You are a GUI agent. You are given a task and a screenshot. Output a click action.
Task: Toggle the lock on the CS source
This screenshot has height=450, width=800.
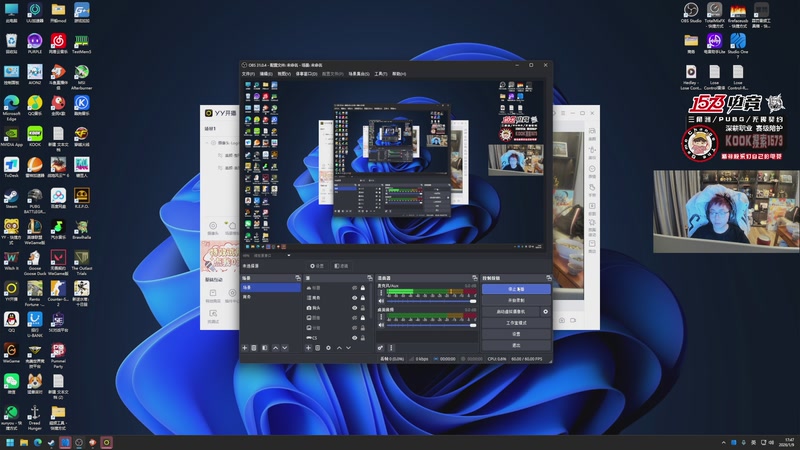[x=363, y=338]
